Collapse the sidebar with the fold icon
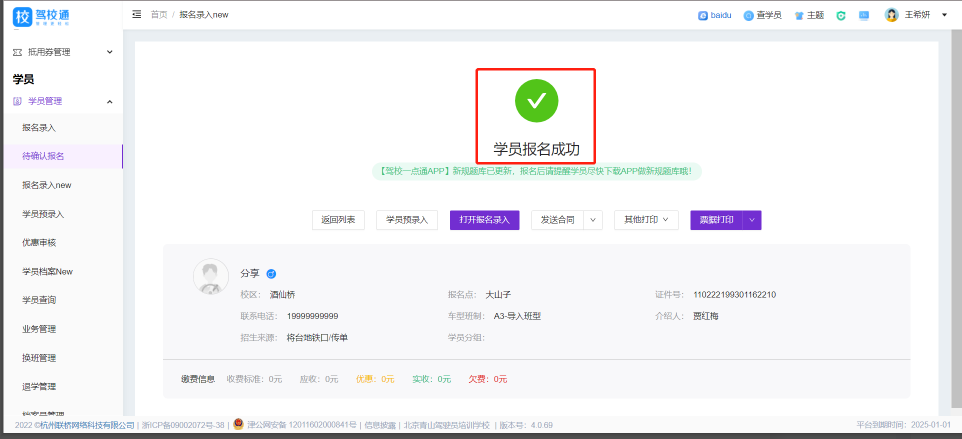 [137, 14]
